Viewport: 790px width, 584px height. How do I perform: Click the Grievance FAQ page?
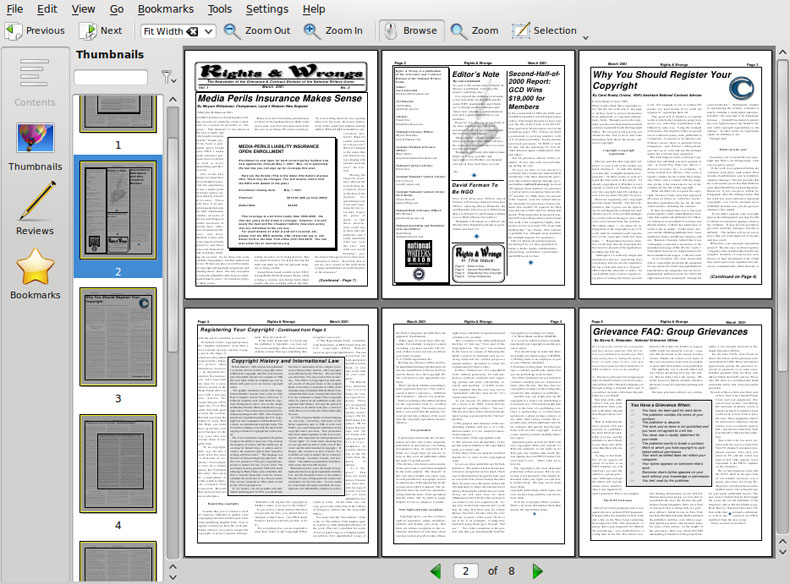coord(675,432)
